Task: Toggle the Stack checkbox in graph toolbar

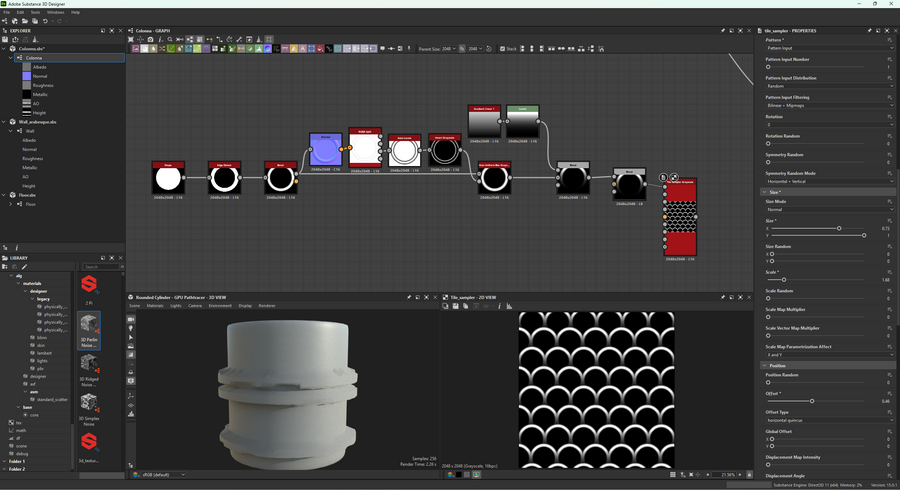Action: (502, 48)
